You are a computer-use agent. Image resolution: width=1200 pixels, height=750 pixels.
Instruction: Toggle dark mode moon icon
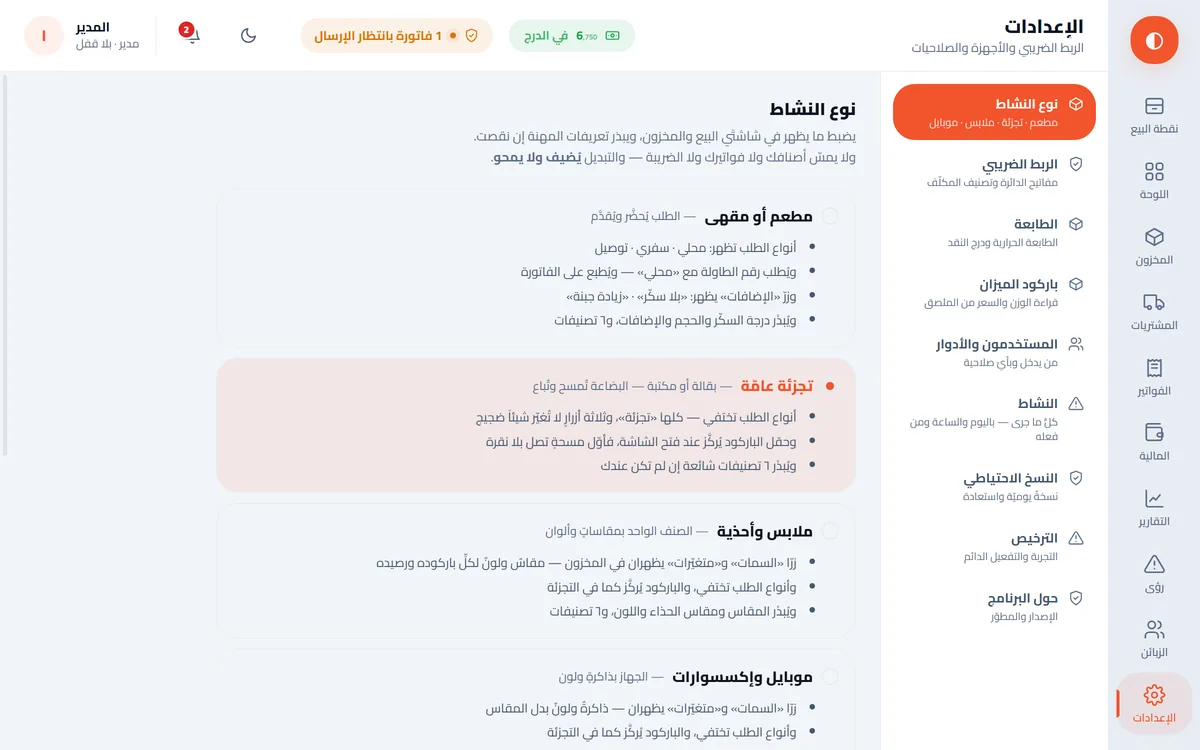(249, 35)
